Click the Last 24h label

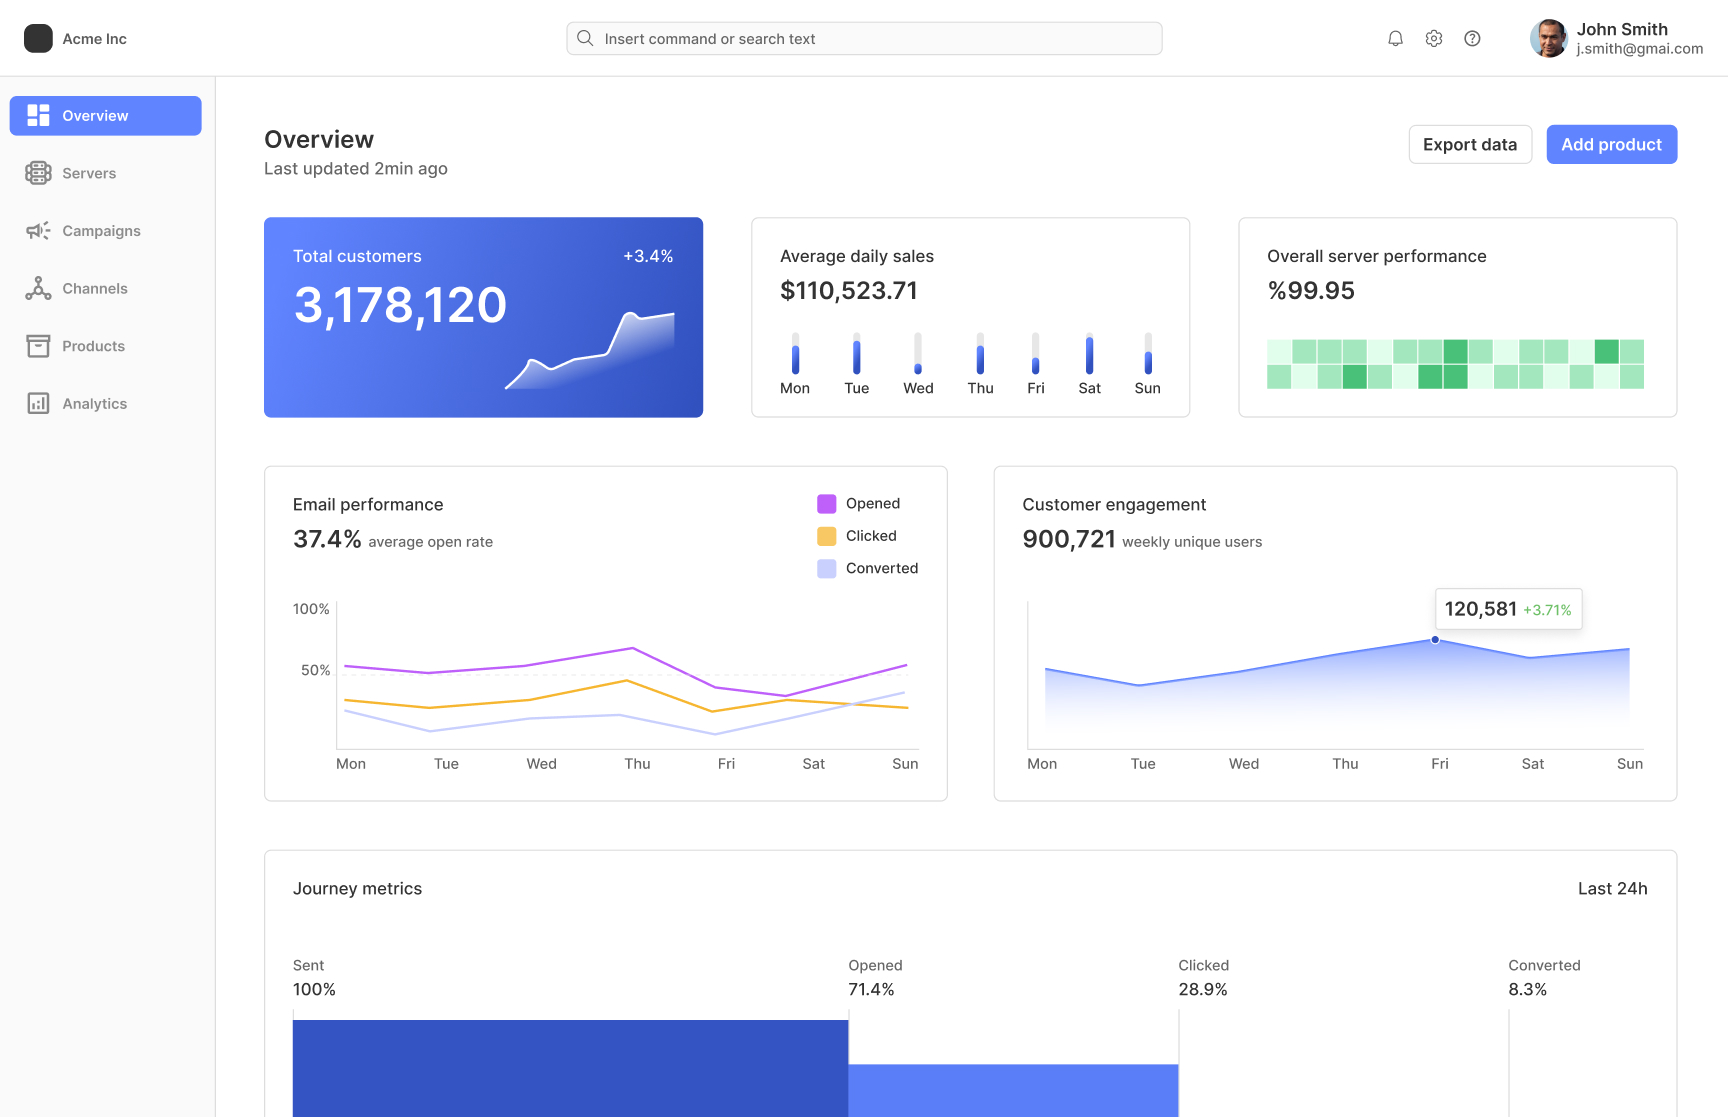1612,888
